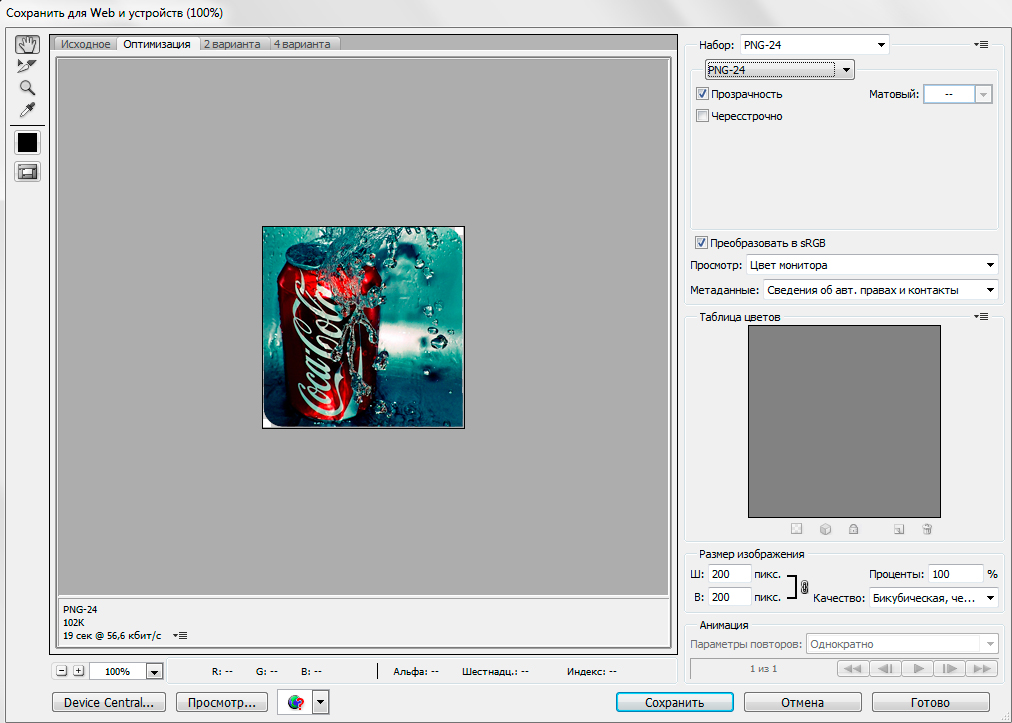
Task: Open the Качество resampling dropdown
Action: pyautogui.click(x=933, y=598)
